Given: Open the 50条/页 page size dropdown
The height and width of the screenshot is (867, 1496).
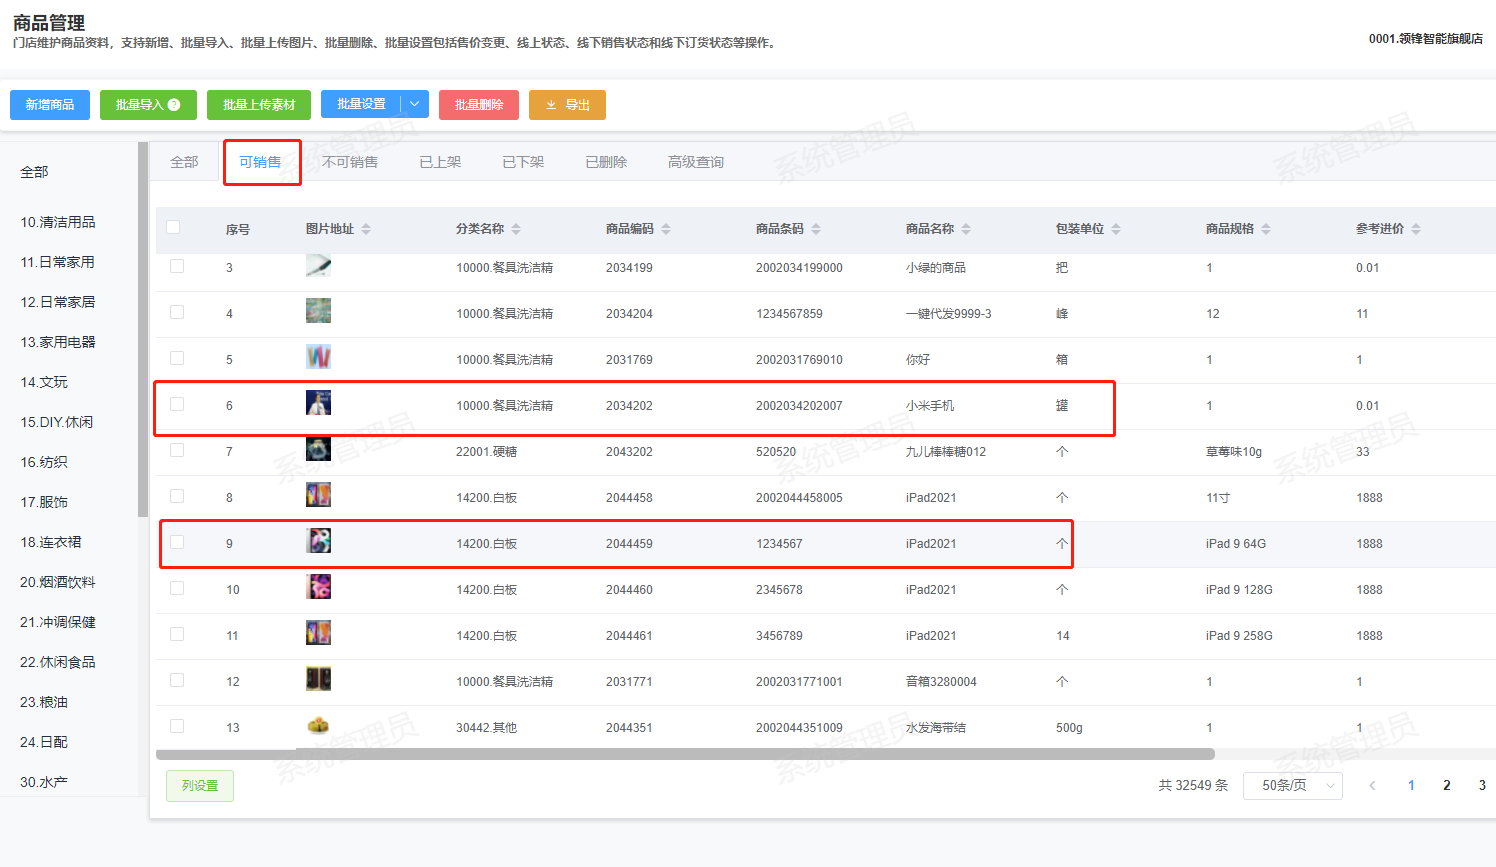Looking at the screenshot, I should 1292,786.
